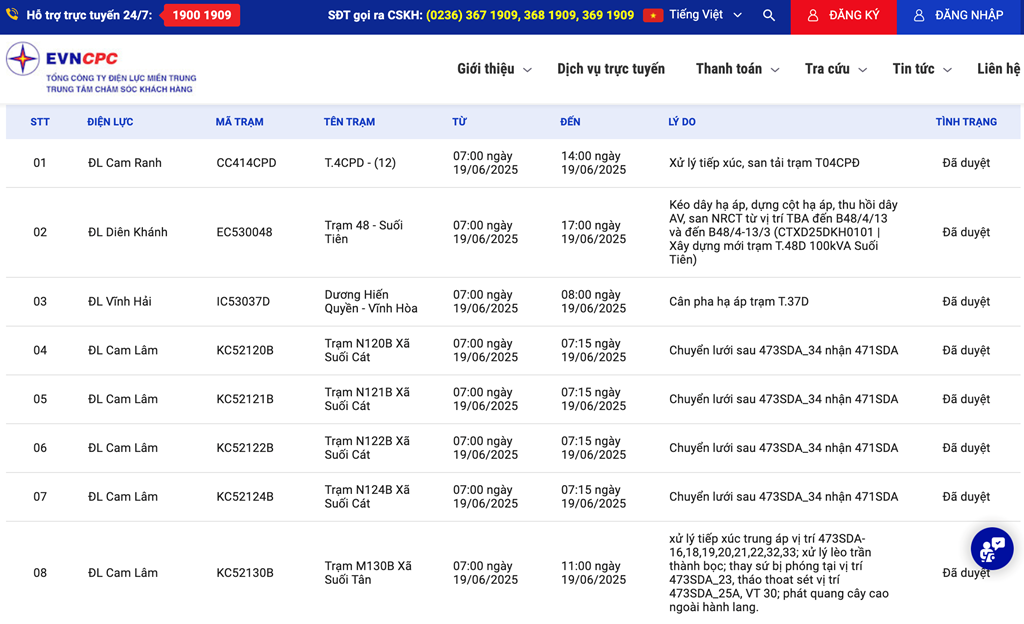Screen dimensions: 1024x624
Task: Click the Vietnam flag icon
Action: (652, 15)
